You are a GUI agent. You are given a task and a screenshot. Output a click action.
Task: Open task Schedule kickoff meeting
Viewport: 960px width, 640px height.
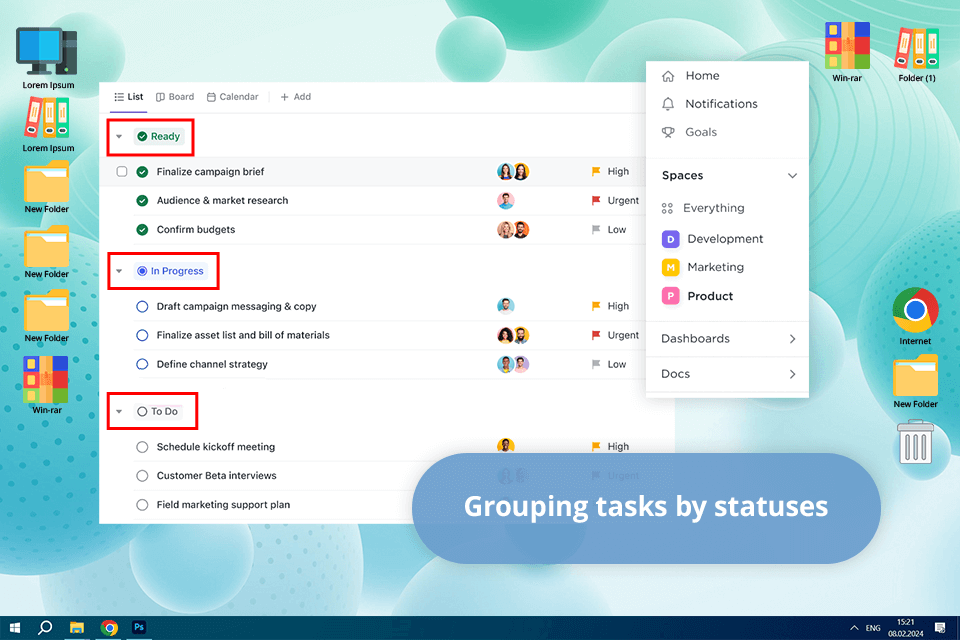[216, 447]
